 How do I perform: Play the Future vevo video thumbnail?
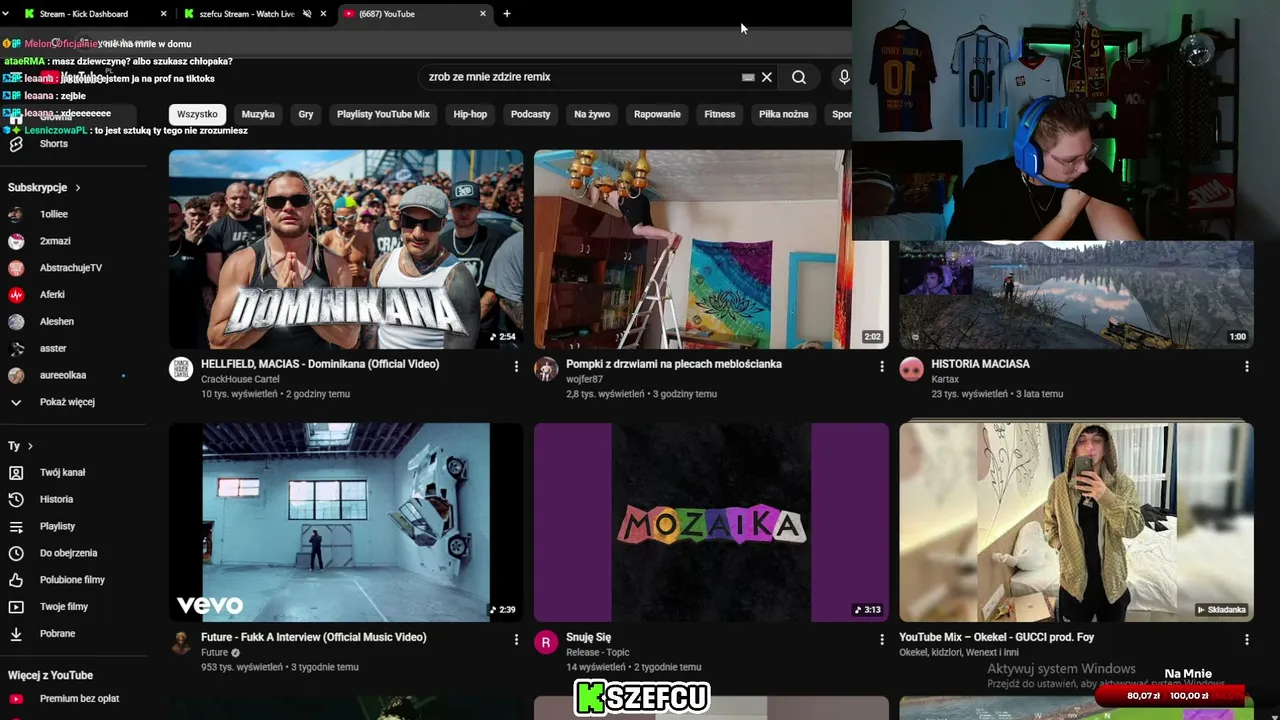point(346,522)
